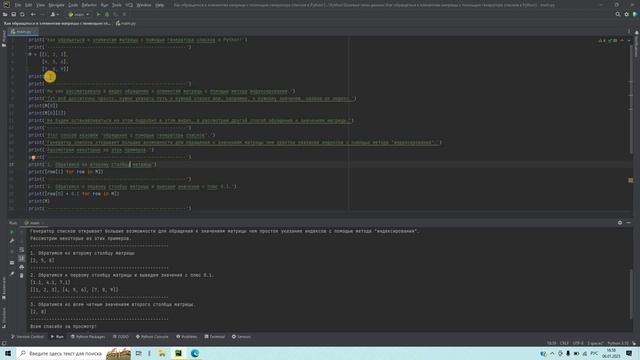Click the Search Everywhere magnifier icon
The image size is (640, 360).
coord(618,14)
